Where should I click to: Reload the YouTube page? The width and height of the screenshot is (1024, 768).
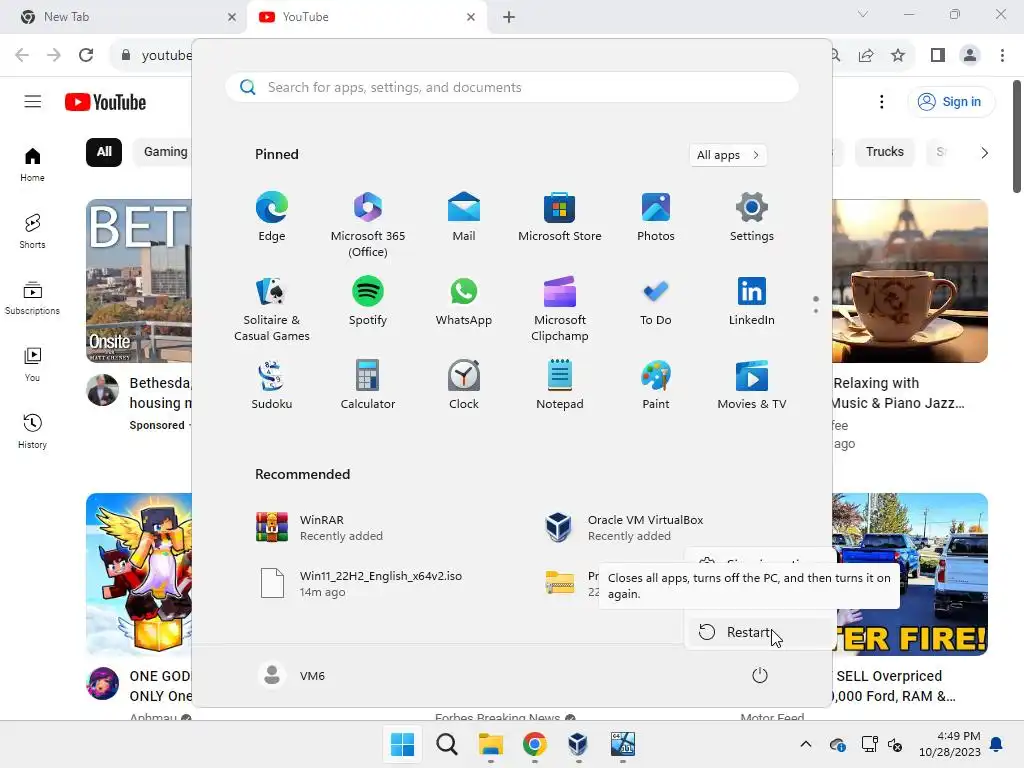pos(86,55)
